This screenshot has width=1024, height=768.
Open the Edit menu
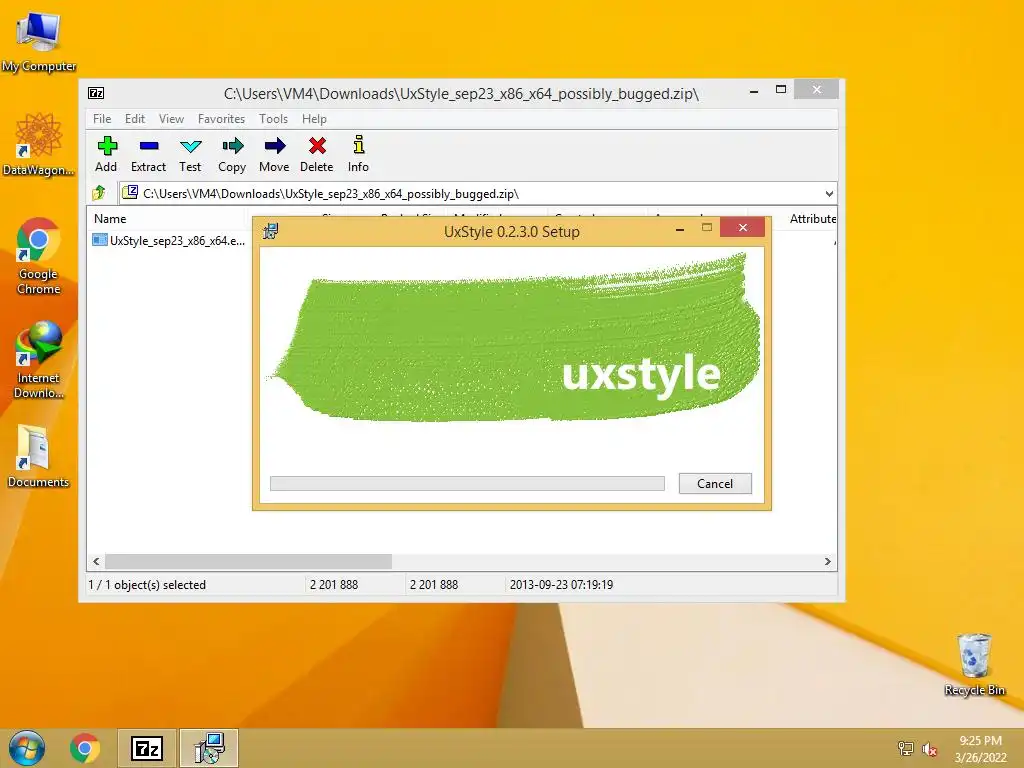pos(135,119)
